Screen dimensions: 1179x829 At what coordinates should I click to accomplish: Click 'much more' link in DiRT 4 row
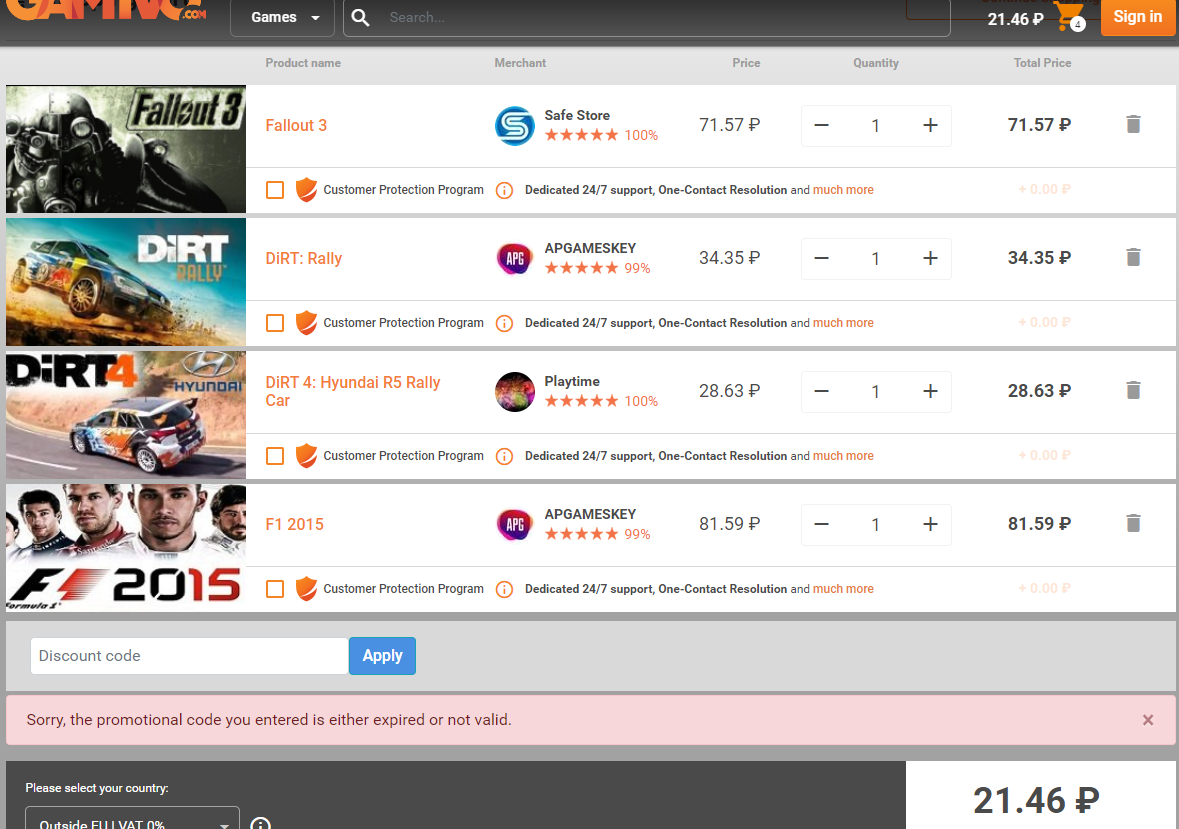click(x=843, y=456)
